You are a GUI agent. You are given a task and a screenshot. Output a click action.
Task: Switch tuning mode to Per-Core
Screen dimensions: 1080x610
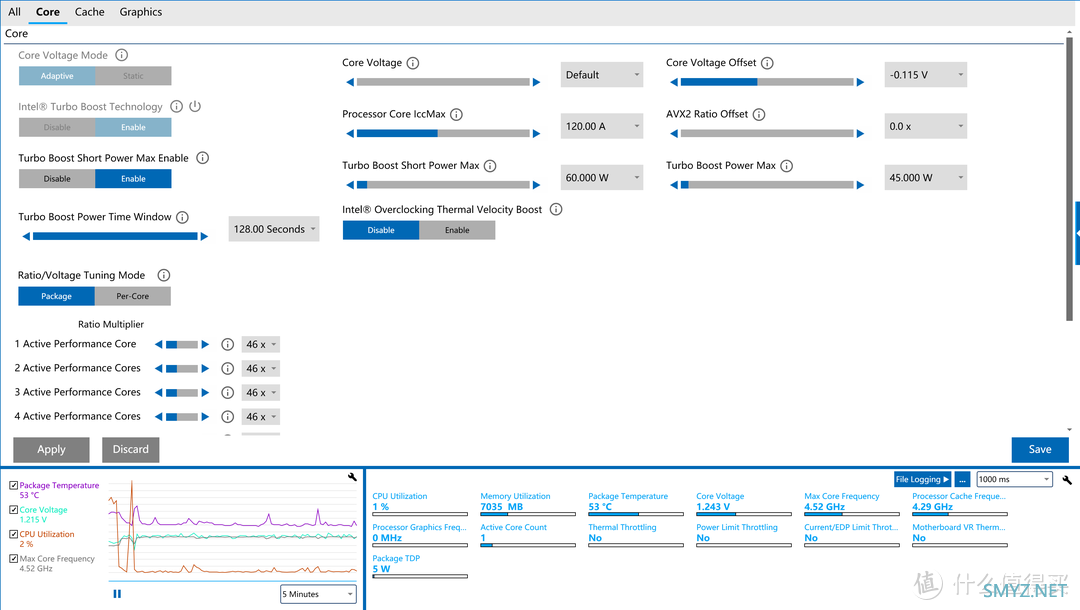pos(132,296)
